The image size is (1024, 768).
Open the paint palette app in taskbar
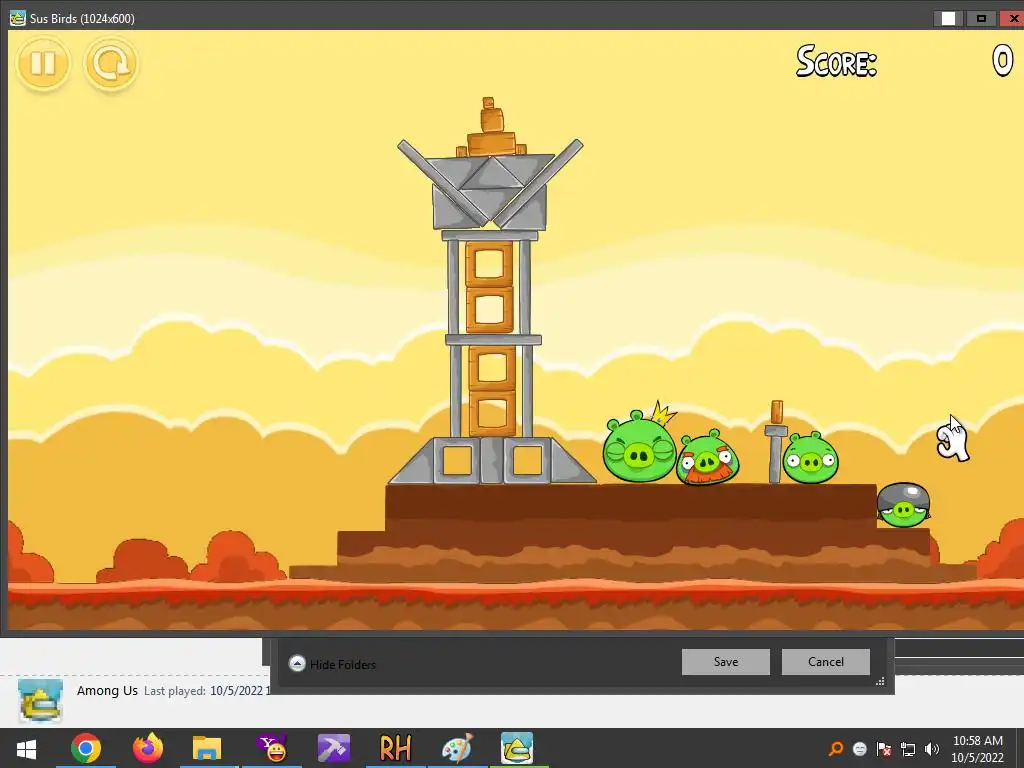pyautogui.click(x=456, y=748)
